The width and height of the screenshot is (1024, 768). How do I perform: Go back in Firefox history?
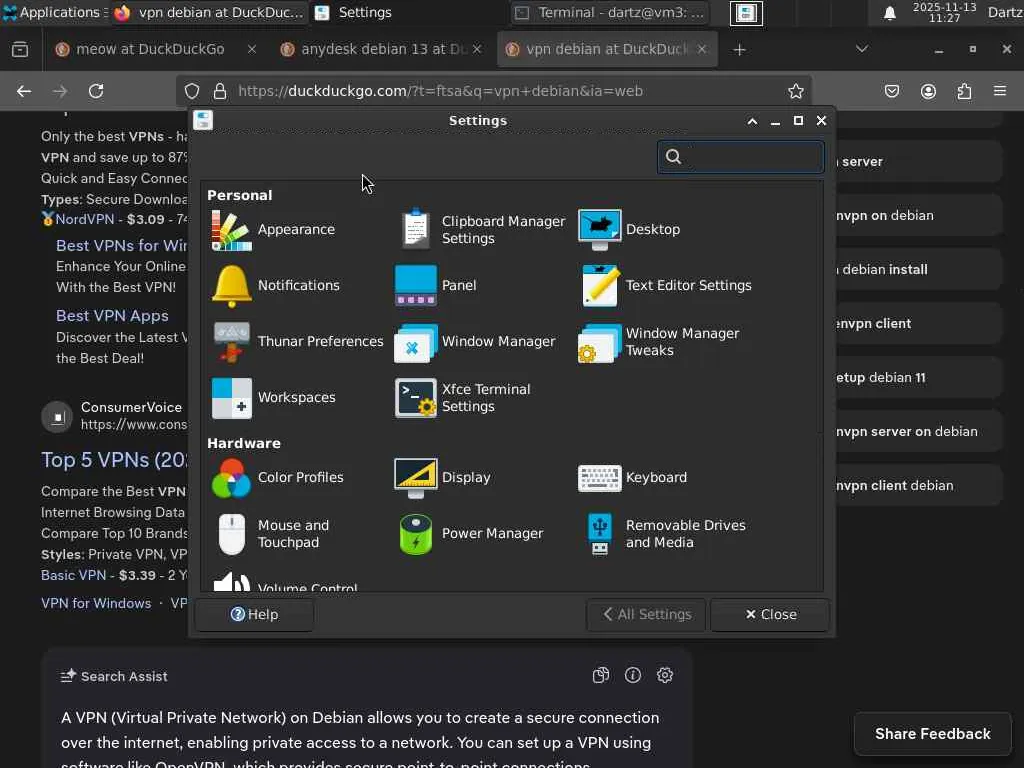[x=24, y=91]
